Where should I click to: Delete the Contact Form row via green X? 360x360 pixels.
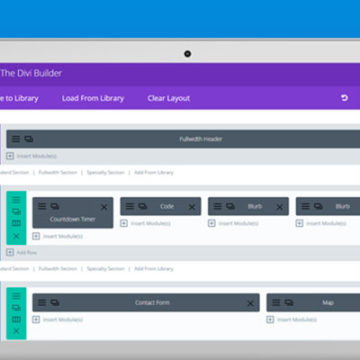pyautogui.click(x=16, y=331)
